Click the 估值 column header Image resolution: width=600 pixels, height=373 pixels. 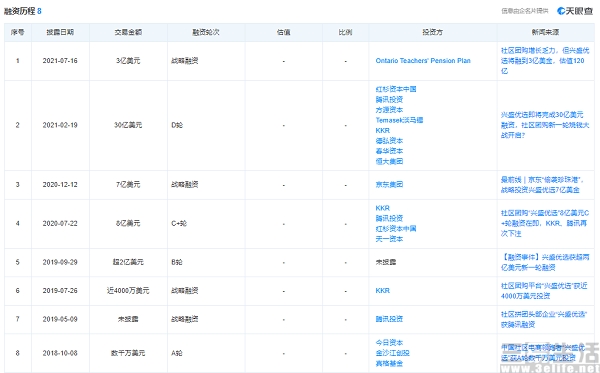(x=284, y=32)
